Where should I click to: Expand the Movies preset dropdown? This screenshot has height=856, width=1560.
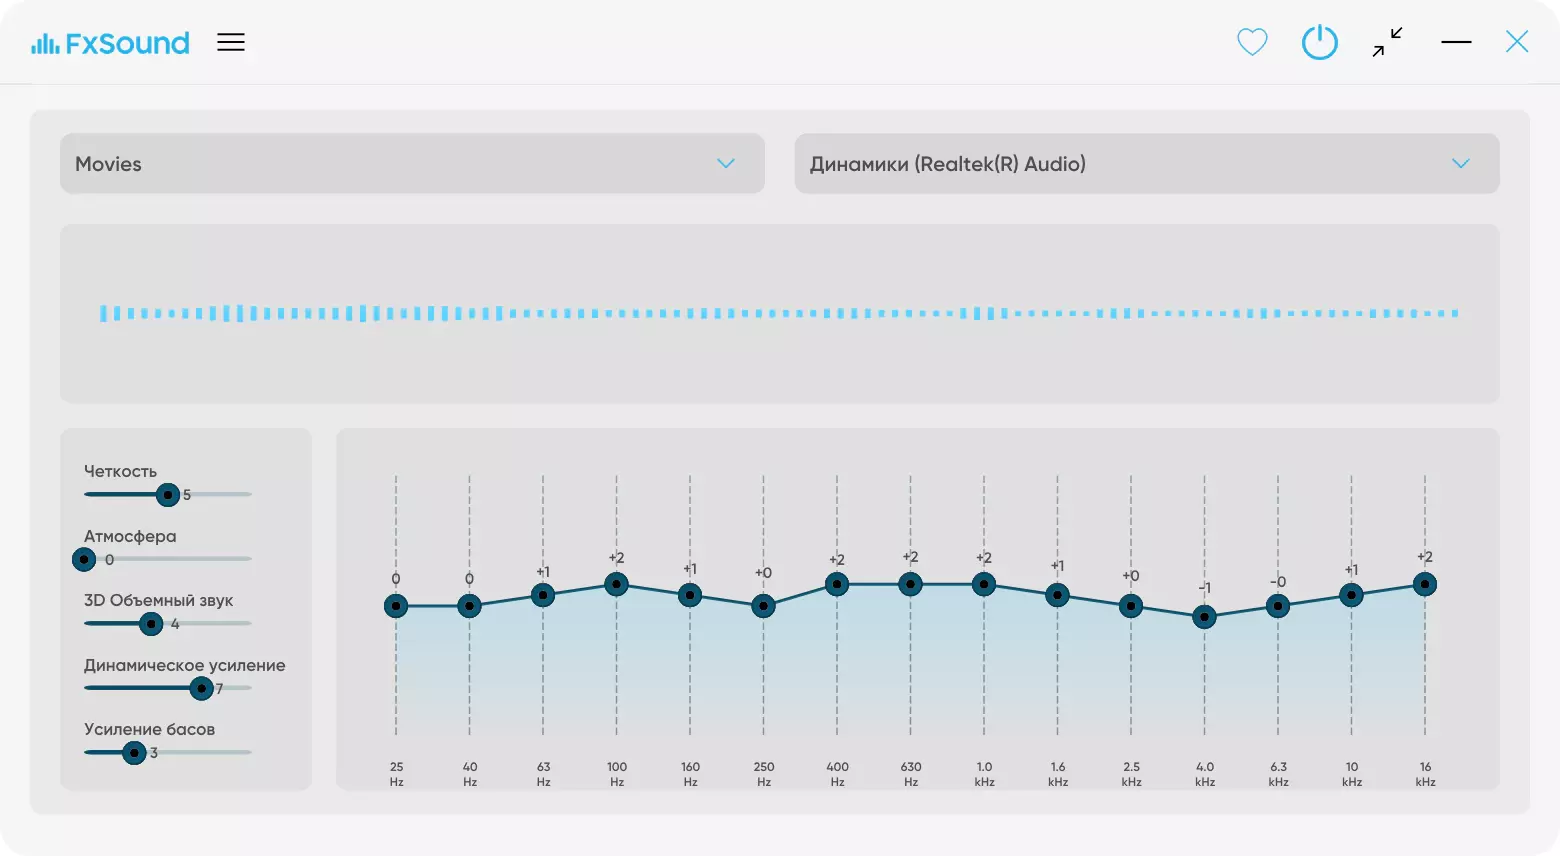[x=412, y=164]
